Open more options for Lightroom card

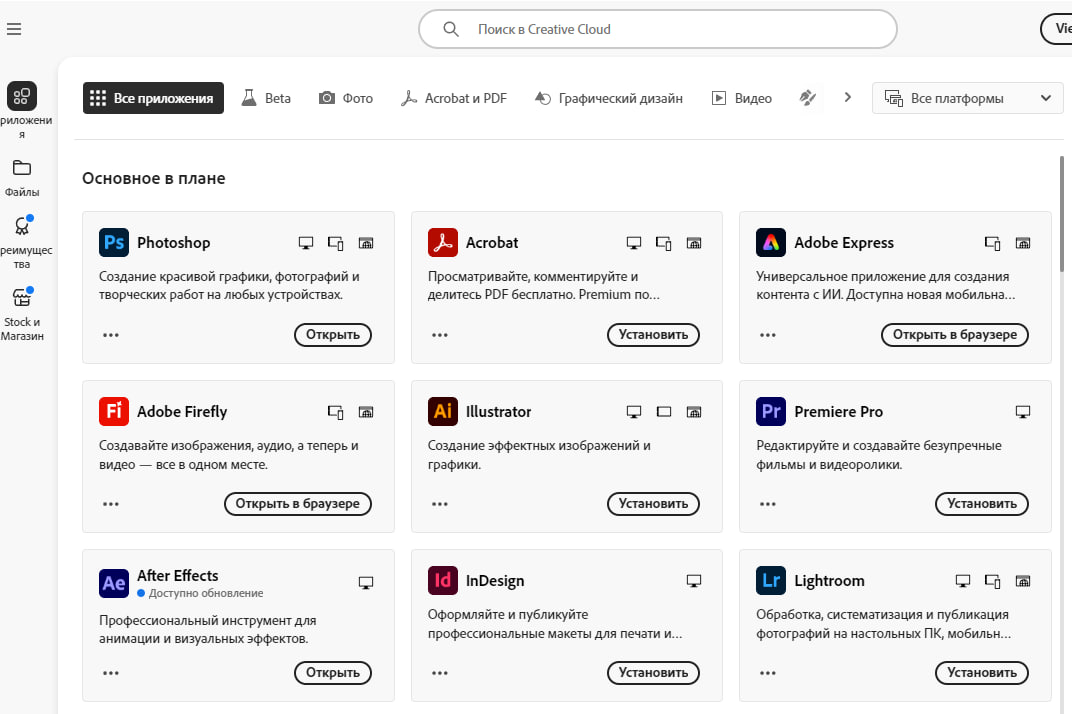click(x=768, y=673)
